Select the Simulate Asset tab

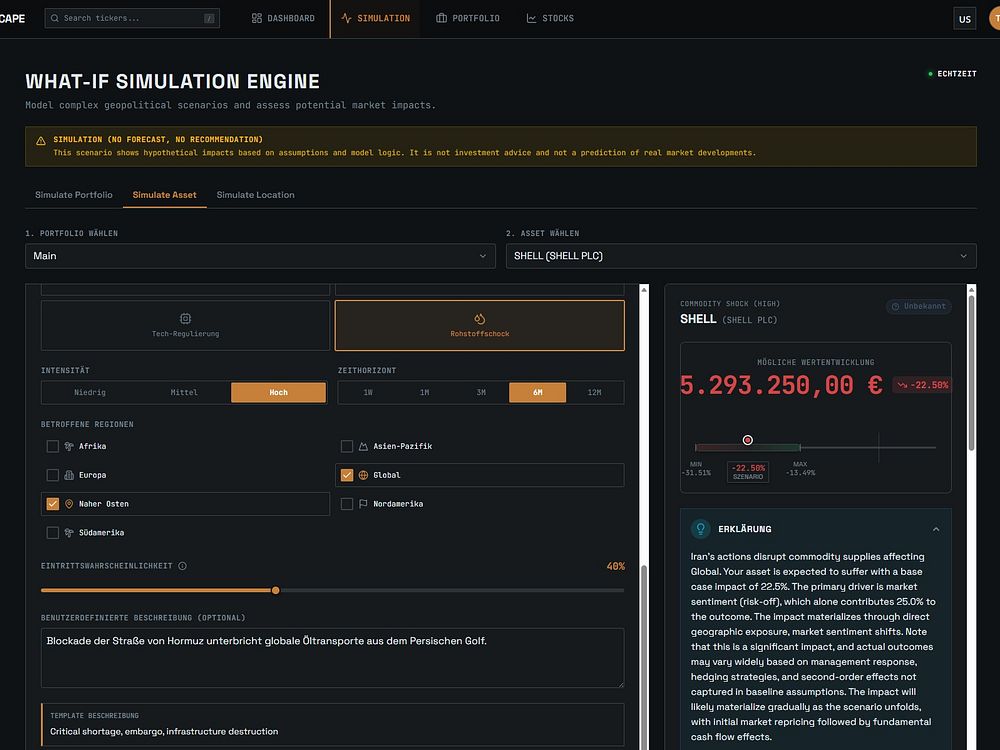pos(165,195)
